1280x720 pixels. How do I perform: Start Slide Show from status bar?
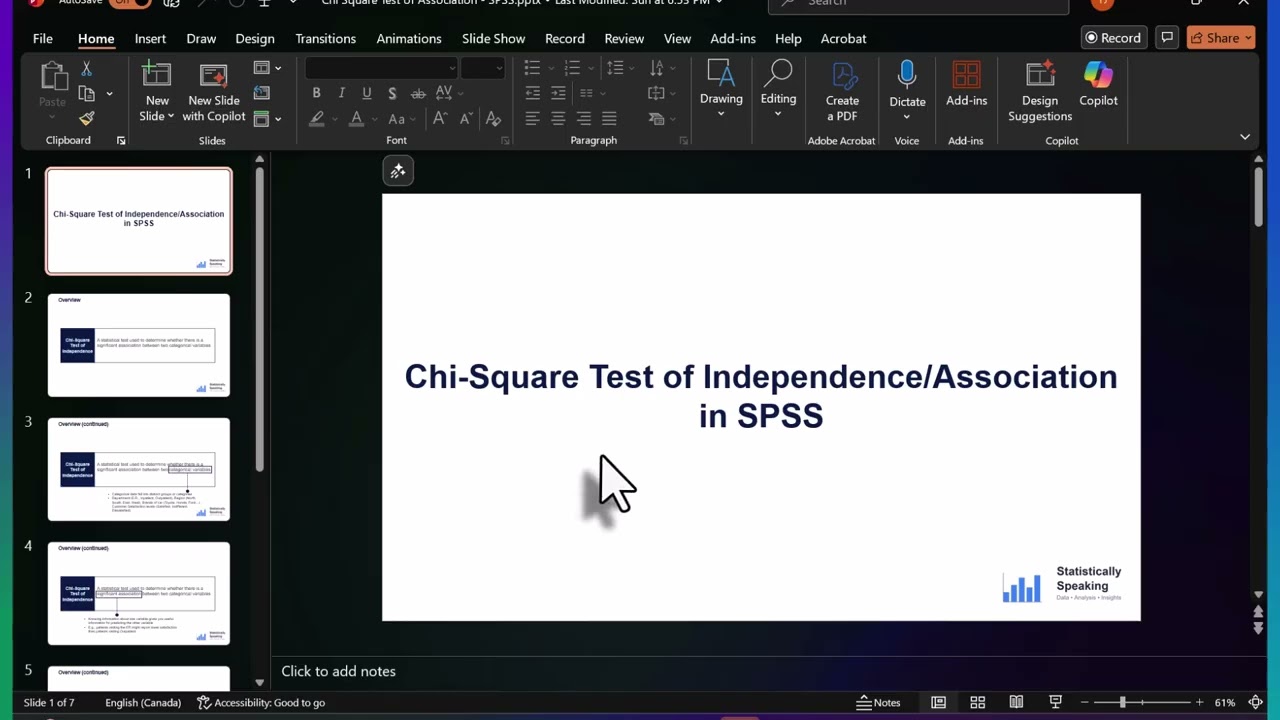(1055, 702)
